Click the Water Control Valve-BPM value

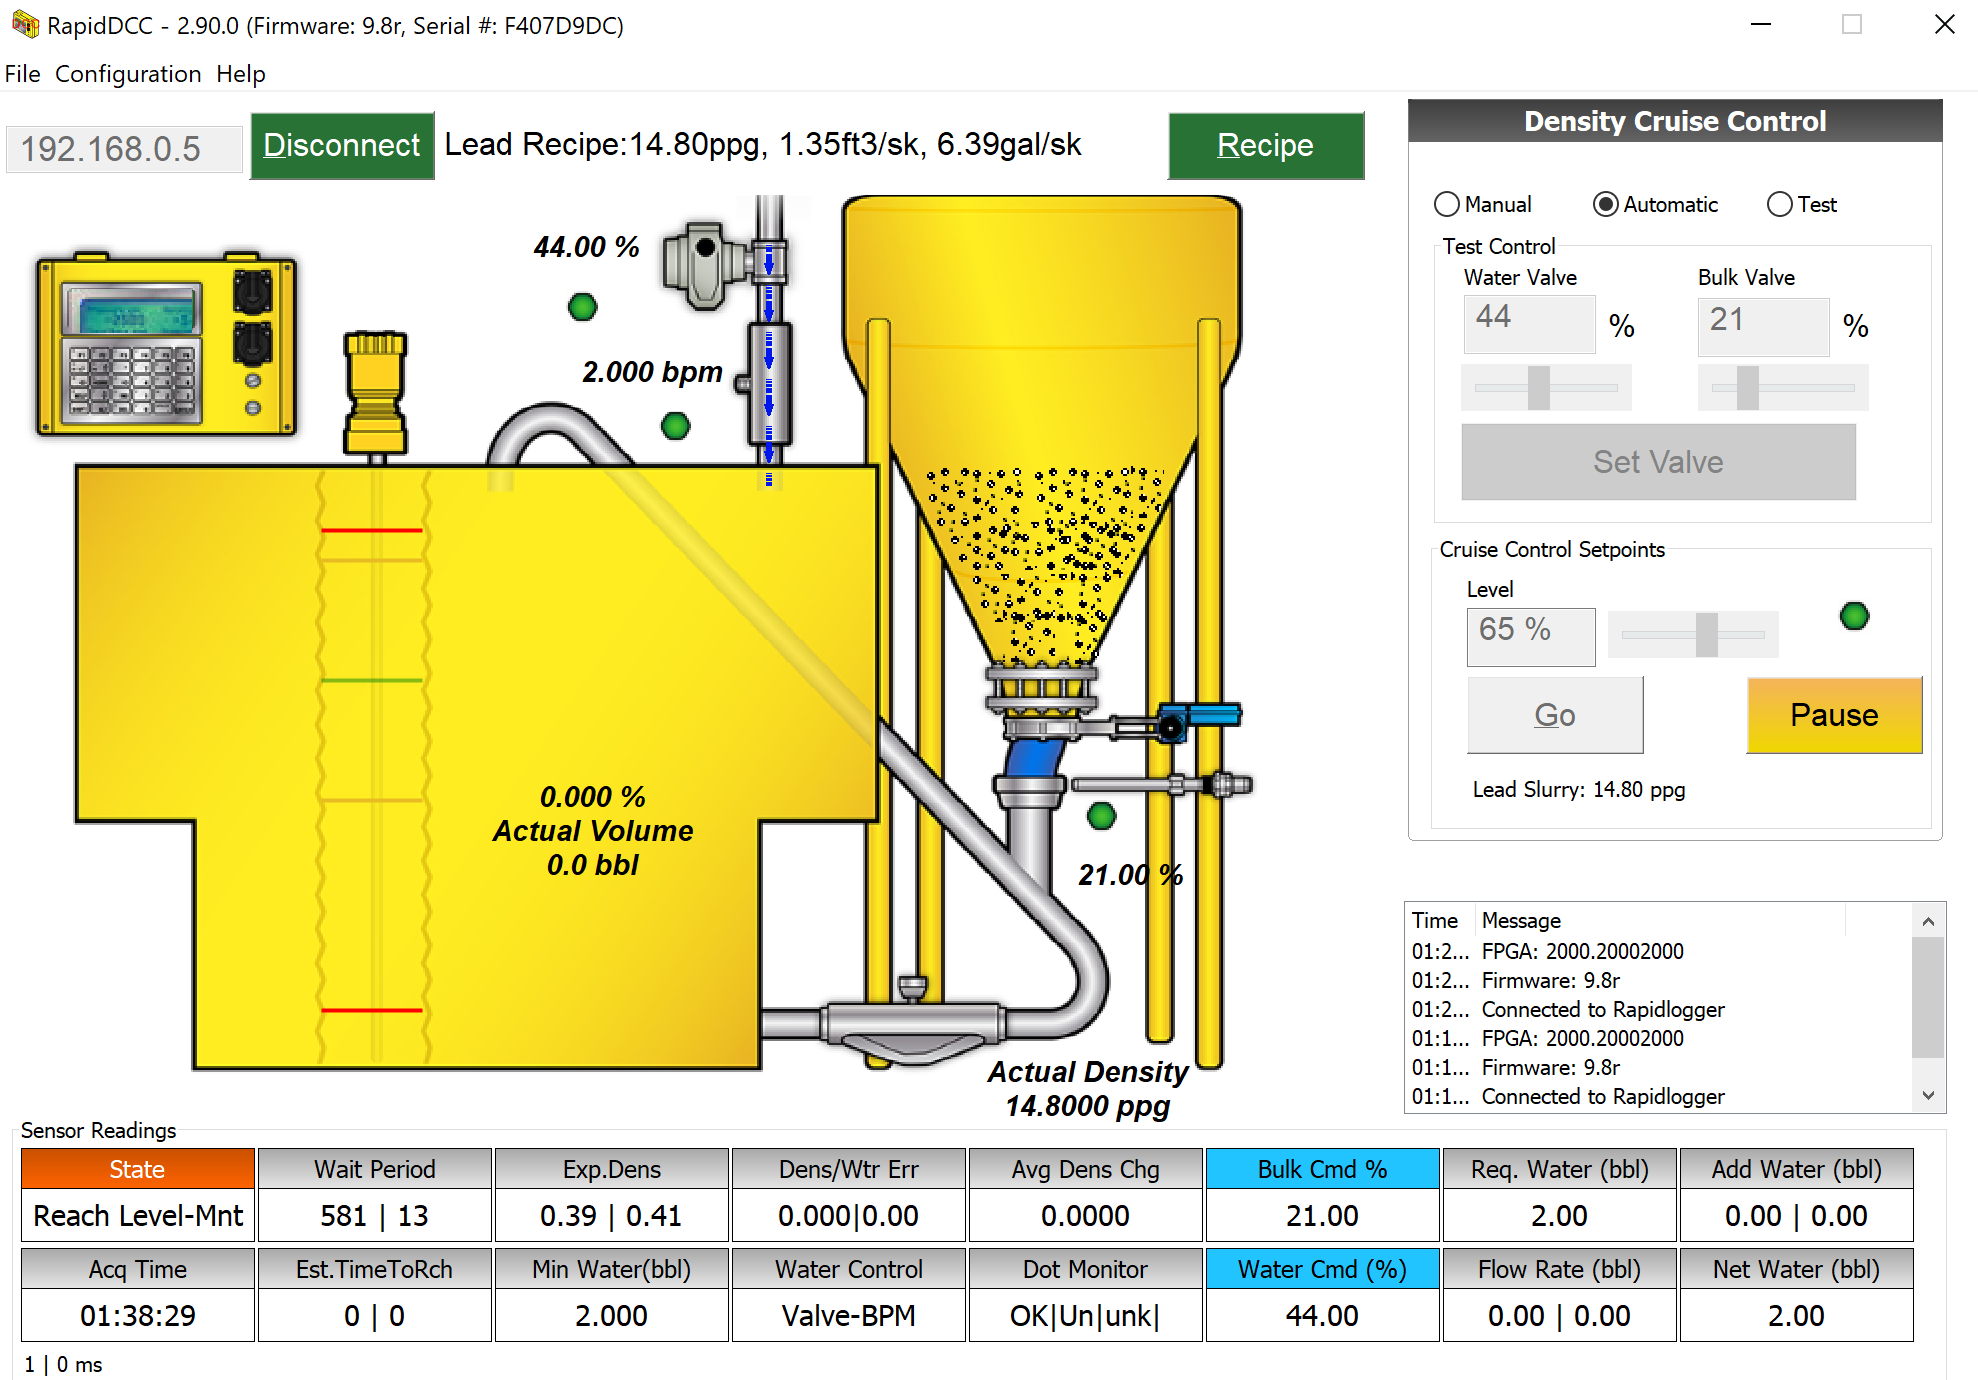pyautogui.click(x=848, y=1316)
